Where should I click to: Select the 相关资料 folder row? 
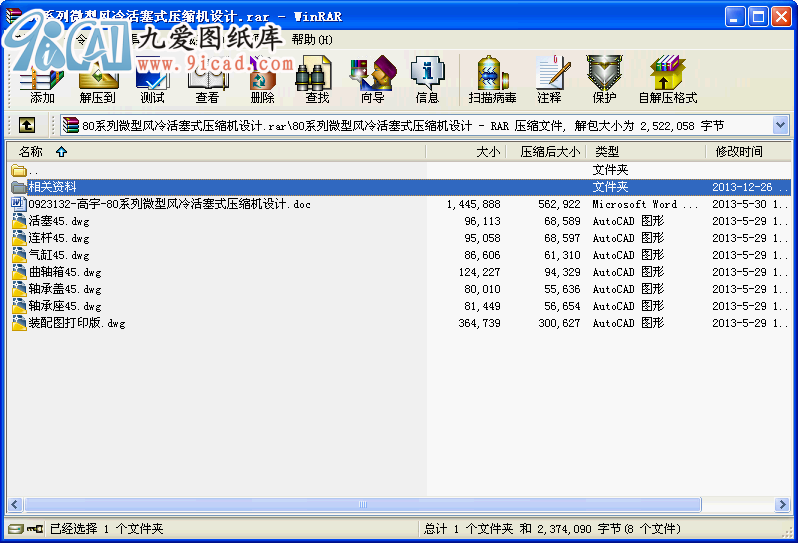400,187
